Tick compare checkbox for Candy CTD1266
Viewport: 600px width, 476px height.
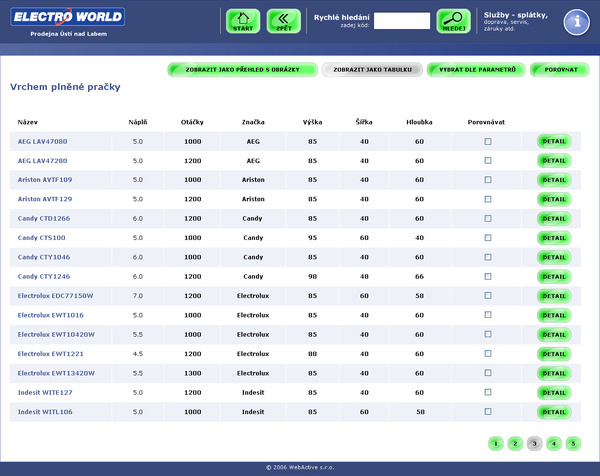(488, 218)
